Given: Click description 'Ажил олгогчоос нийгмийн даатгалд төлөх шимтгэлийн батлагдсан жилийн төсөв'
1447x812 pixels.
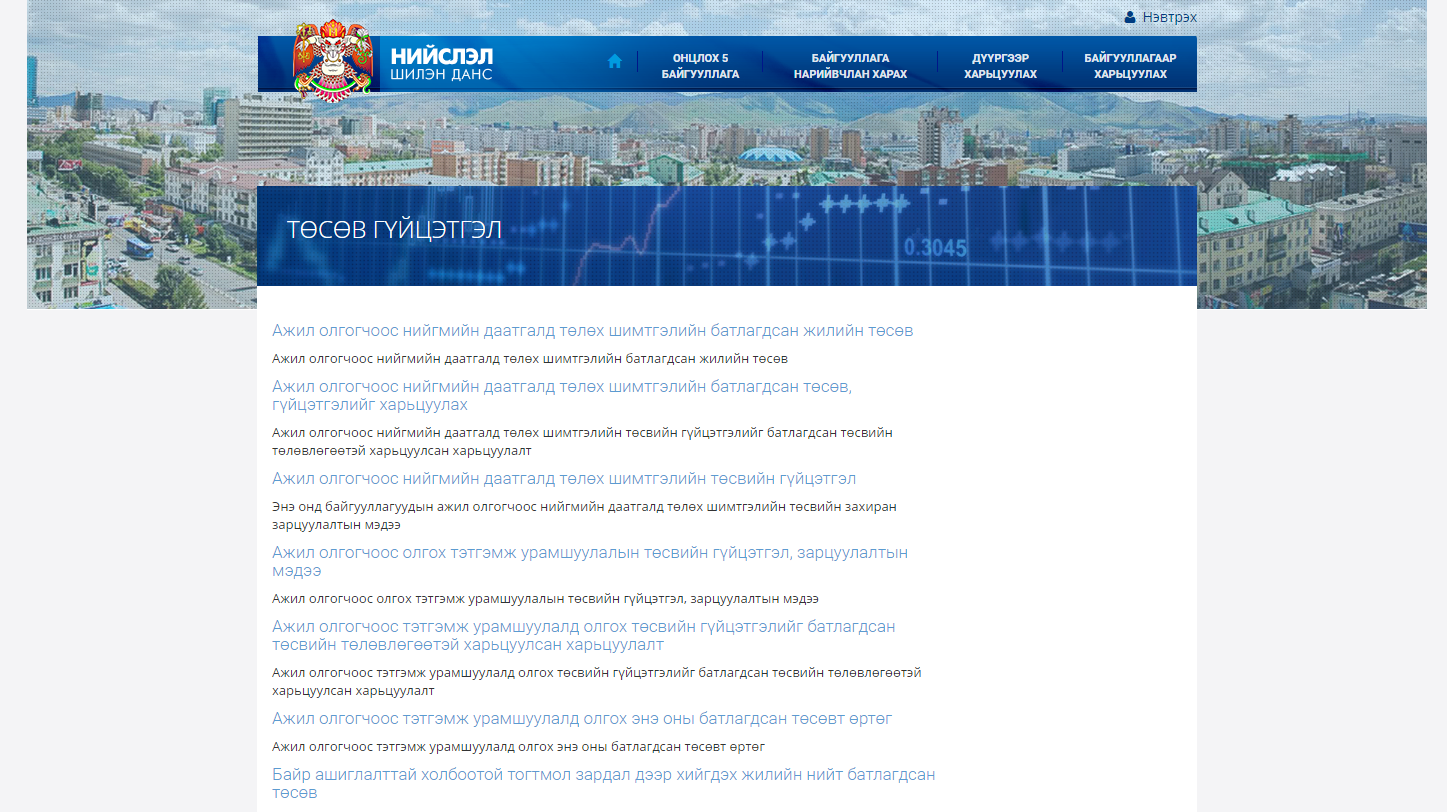Looking at the screenshot, I should pyautogui.click(x=529, y=358).
